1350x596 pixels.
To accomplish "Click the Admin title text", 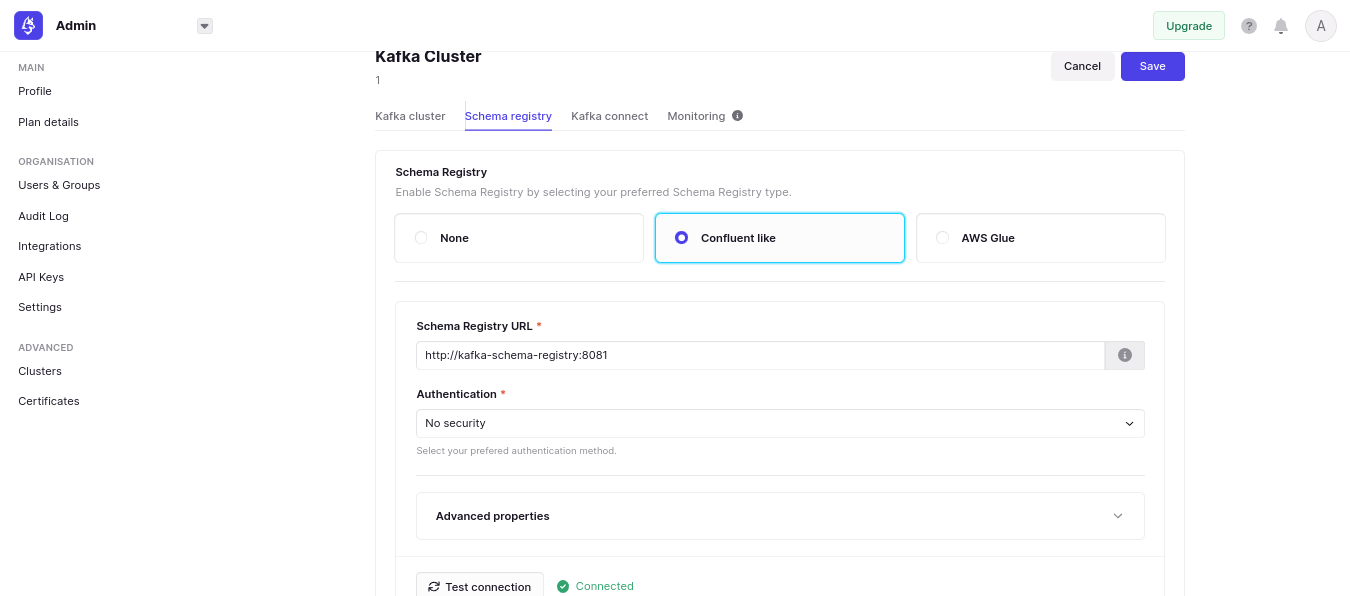I will coord(76,26).
